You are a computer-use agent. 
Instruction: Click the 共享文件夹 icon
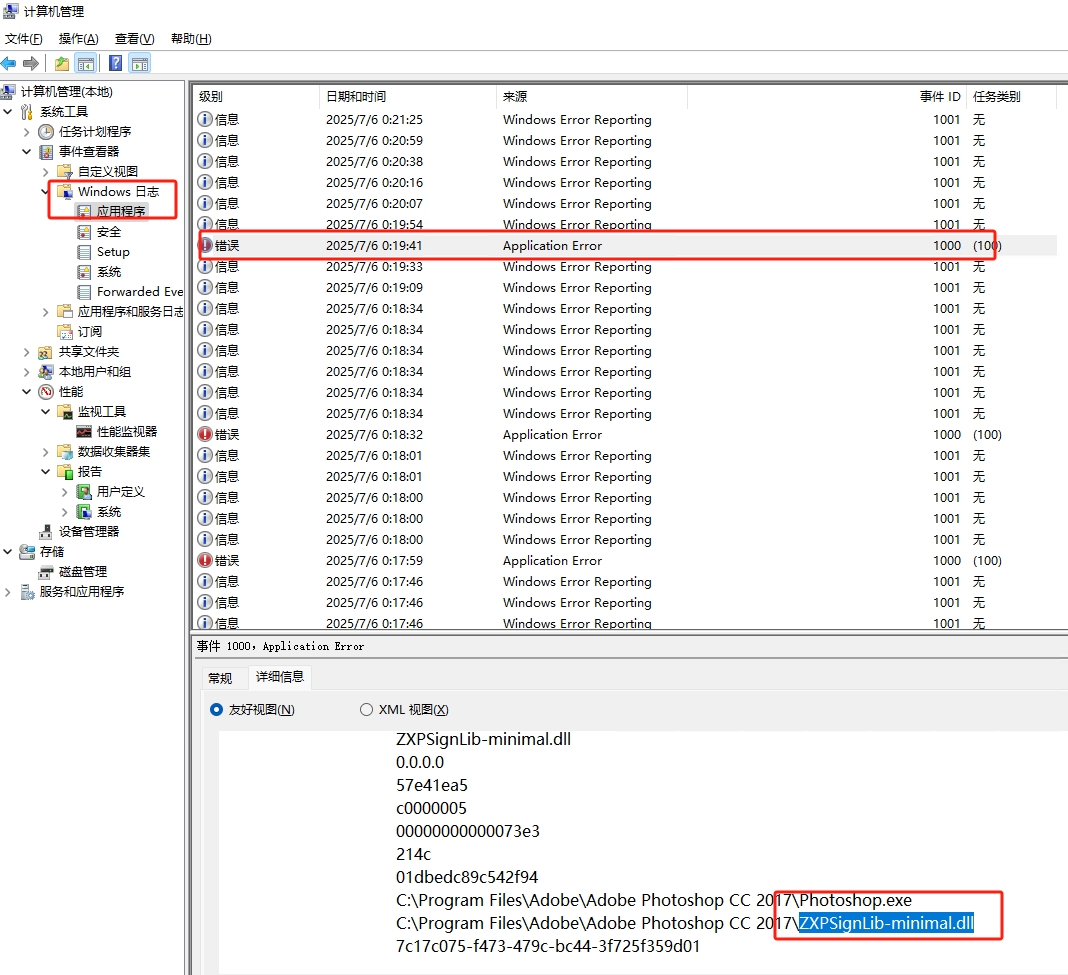[46, 352]
